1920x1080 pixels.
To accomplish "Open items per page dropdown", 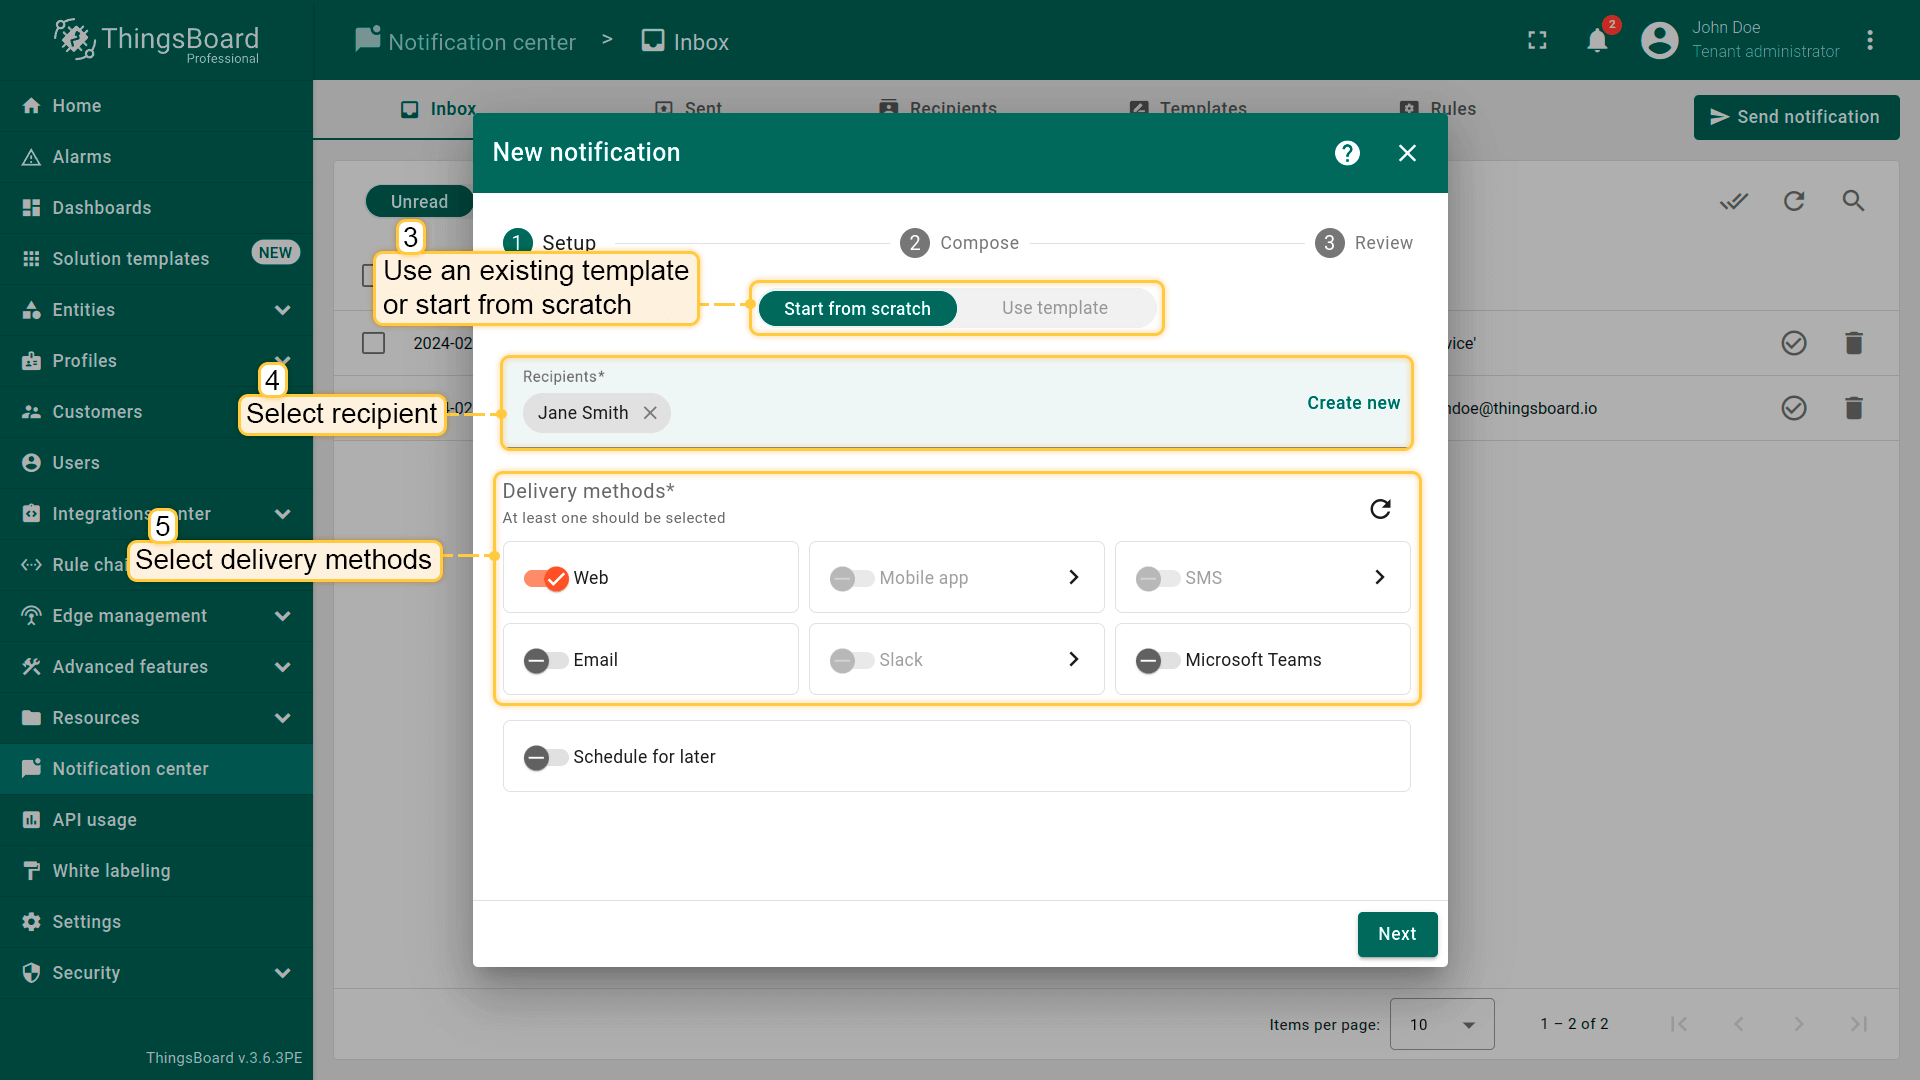I will tap(1441, 1024).
